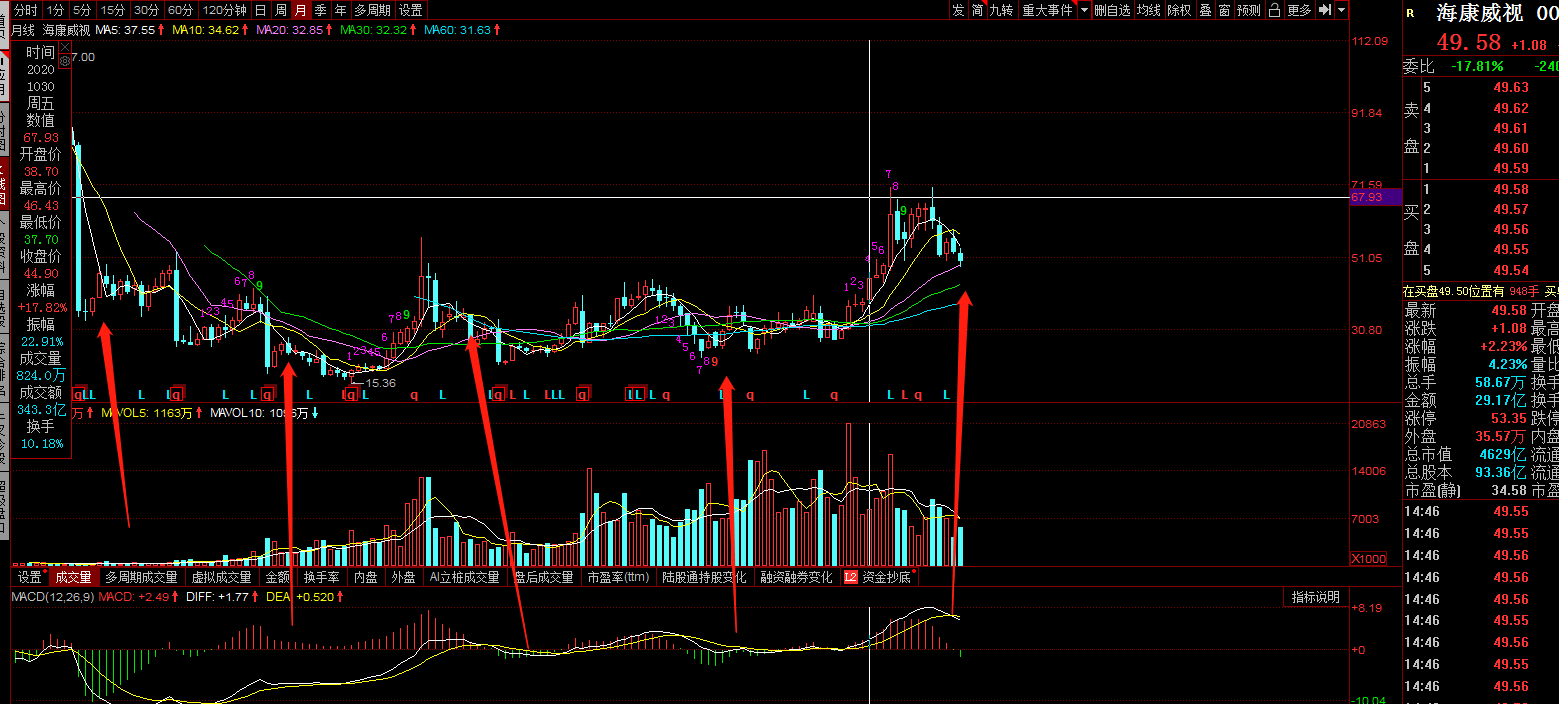Click 删自选 to remove from watchlist
1559x704 pixels.
click(x=1112, y=10)
